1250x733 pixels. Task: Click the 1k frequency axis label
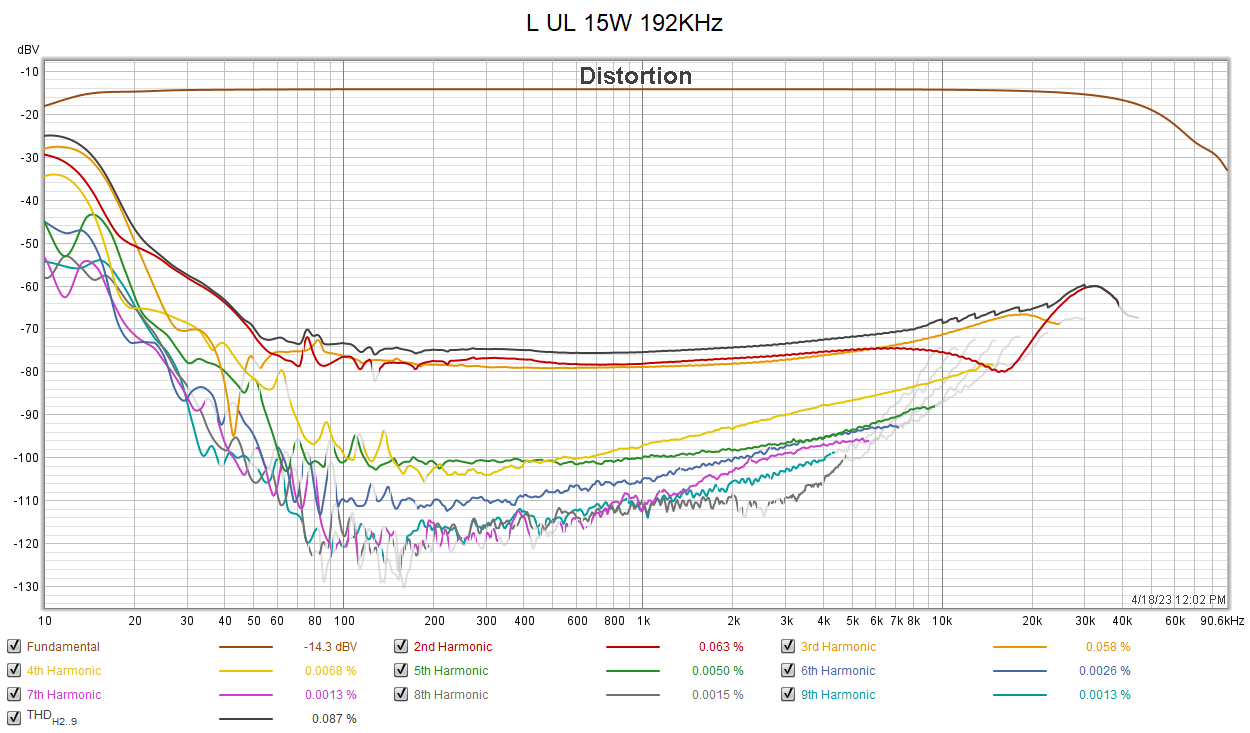642,621
